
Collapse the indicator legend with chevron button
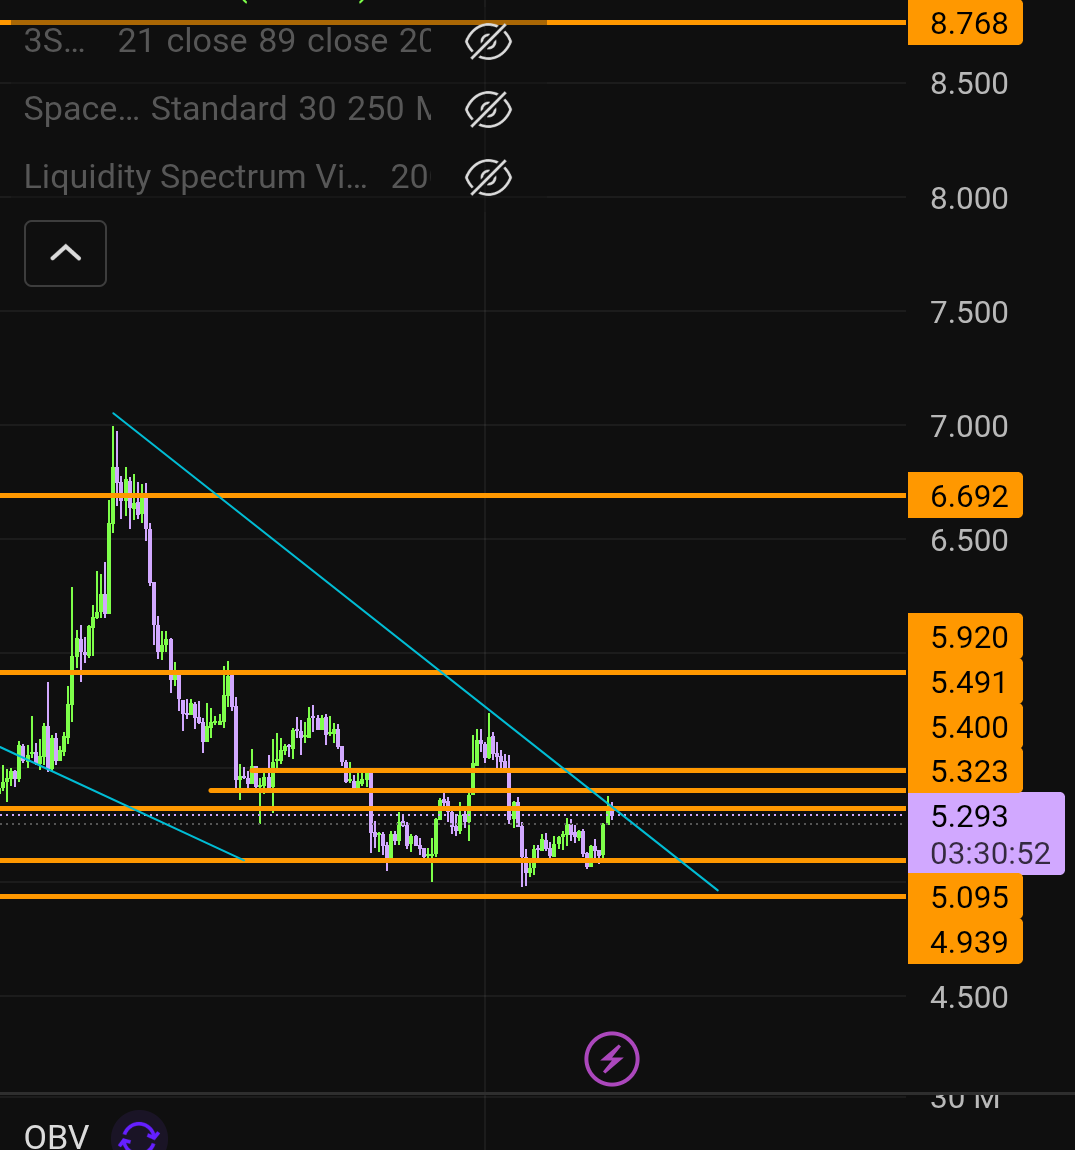(x=65, y=254)
